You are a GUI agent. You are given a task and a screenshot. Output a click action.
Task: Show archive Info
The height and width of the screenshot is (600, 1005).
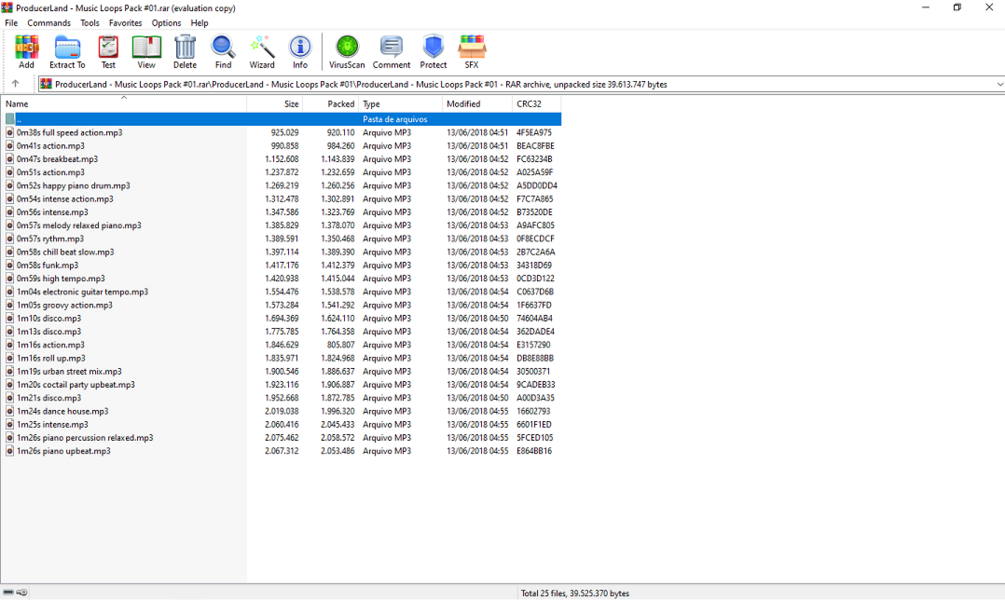tap(300, 51)
